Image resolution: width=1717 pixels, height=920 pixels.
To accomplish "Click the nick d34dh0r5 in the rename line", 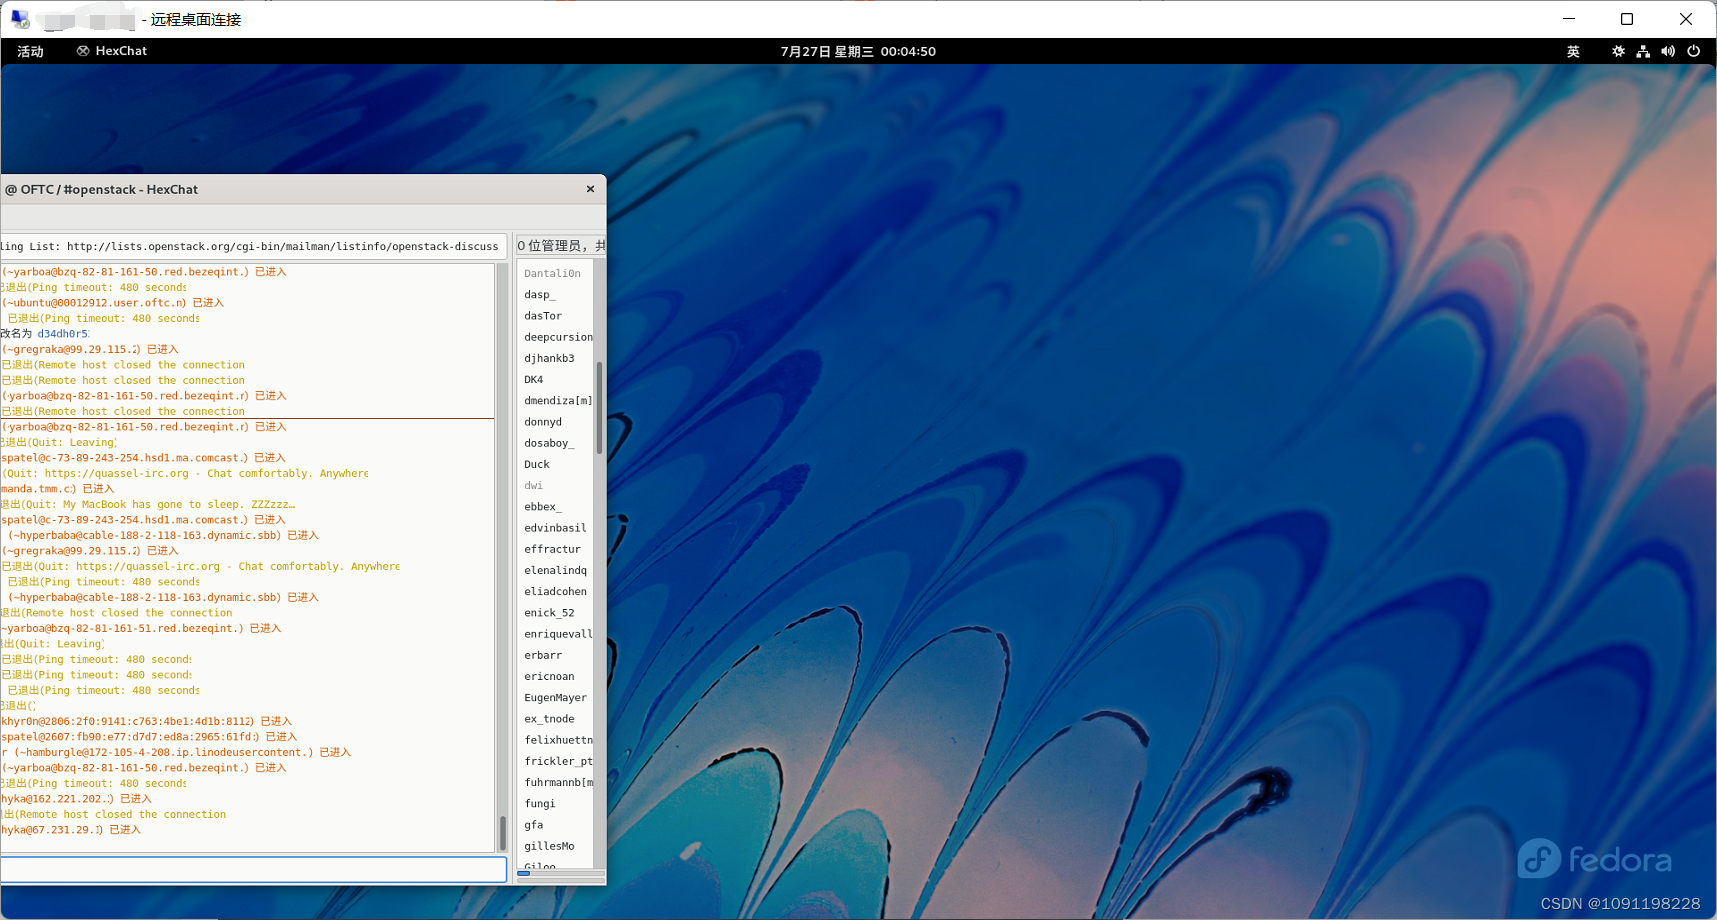I will [63, 334].
